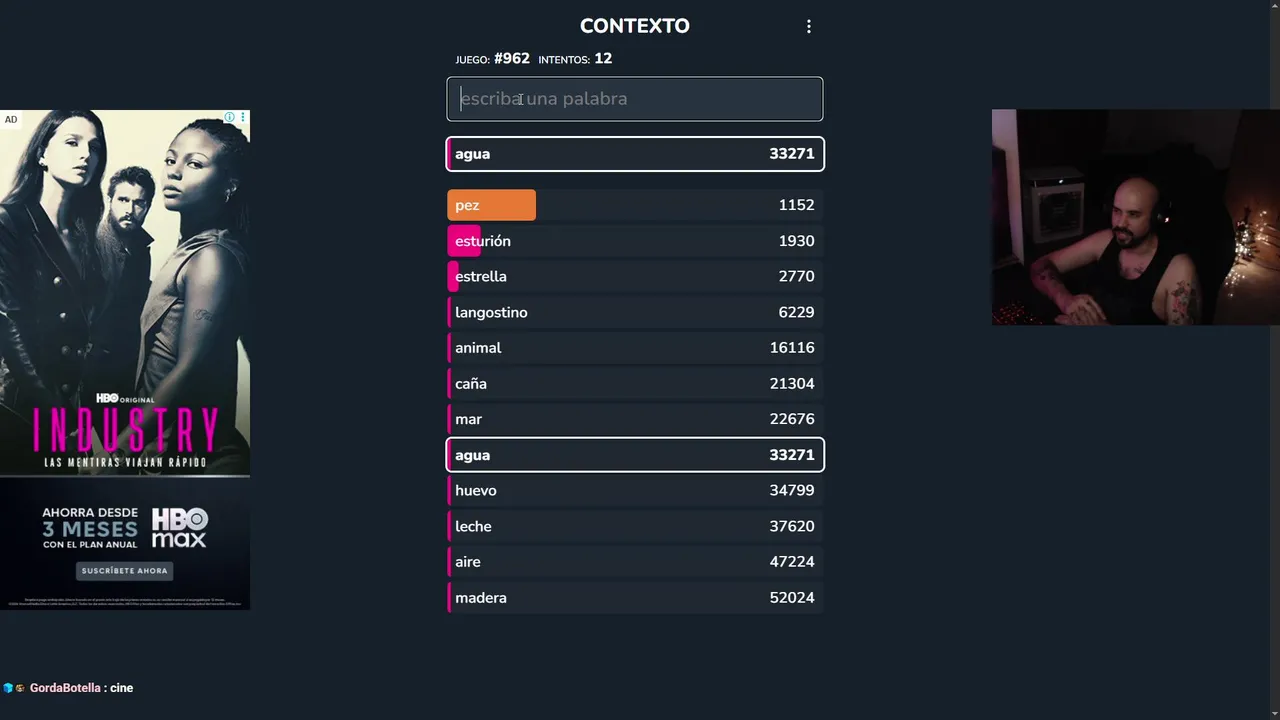
Task: Click the blue cube chat badge
Action: [x=8, y=688]
